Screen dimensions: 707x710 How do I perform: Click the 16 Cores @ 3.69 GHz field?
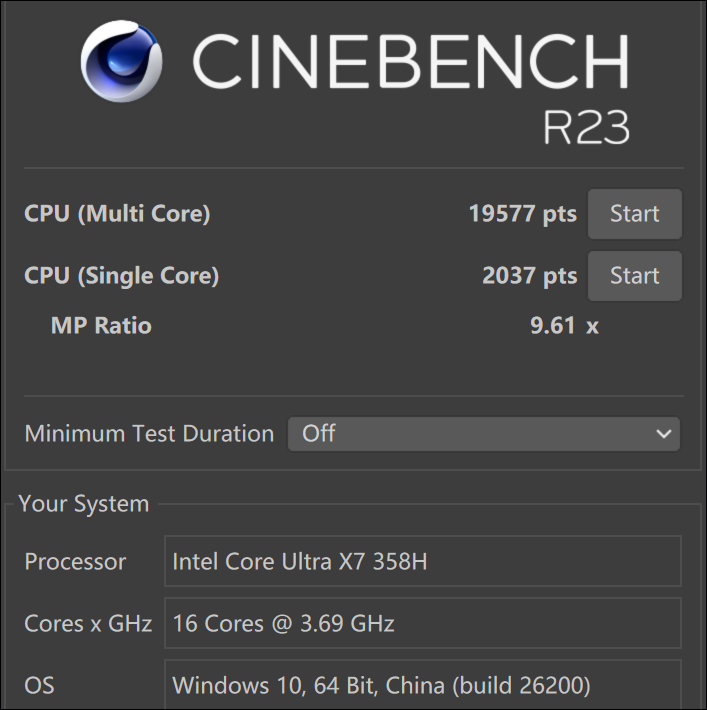422,624
